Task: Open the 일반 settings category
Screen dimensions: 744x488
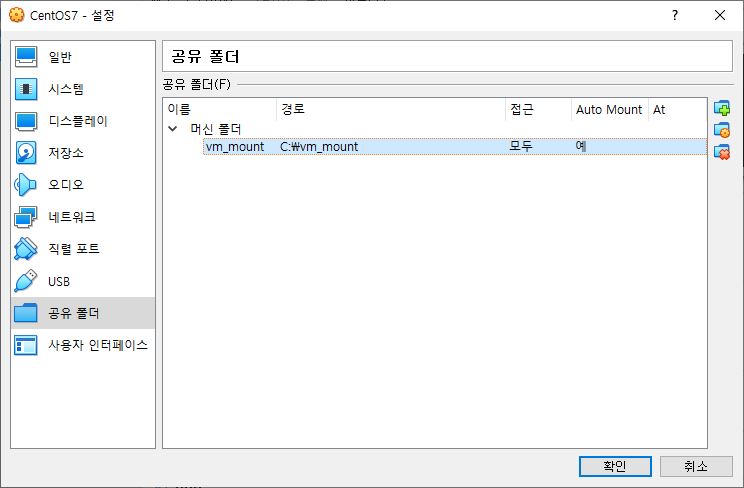Action: (83, 57)
